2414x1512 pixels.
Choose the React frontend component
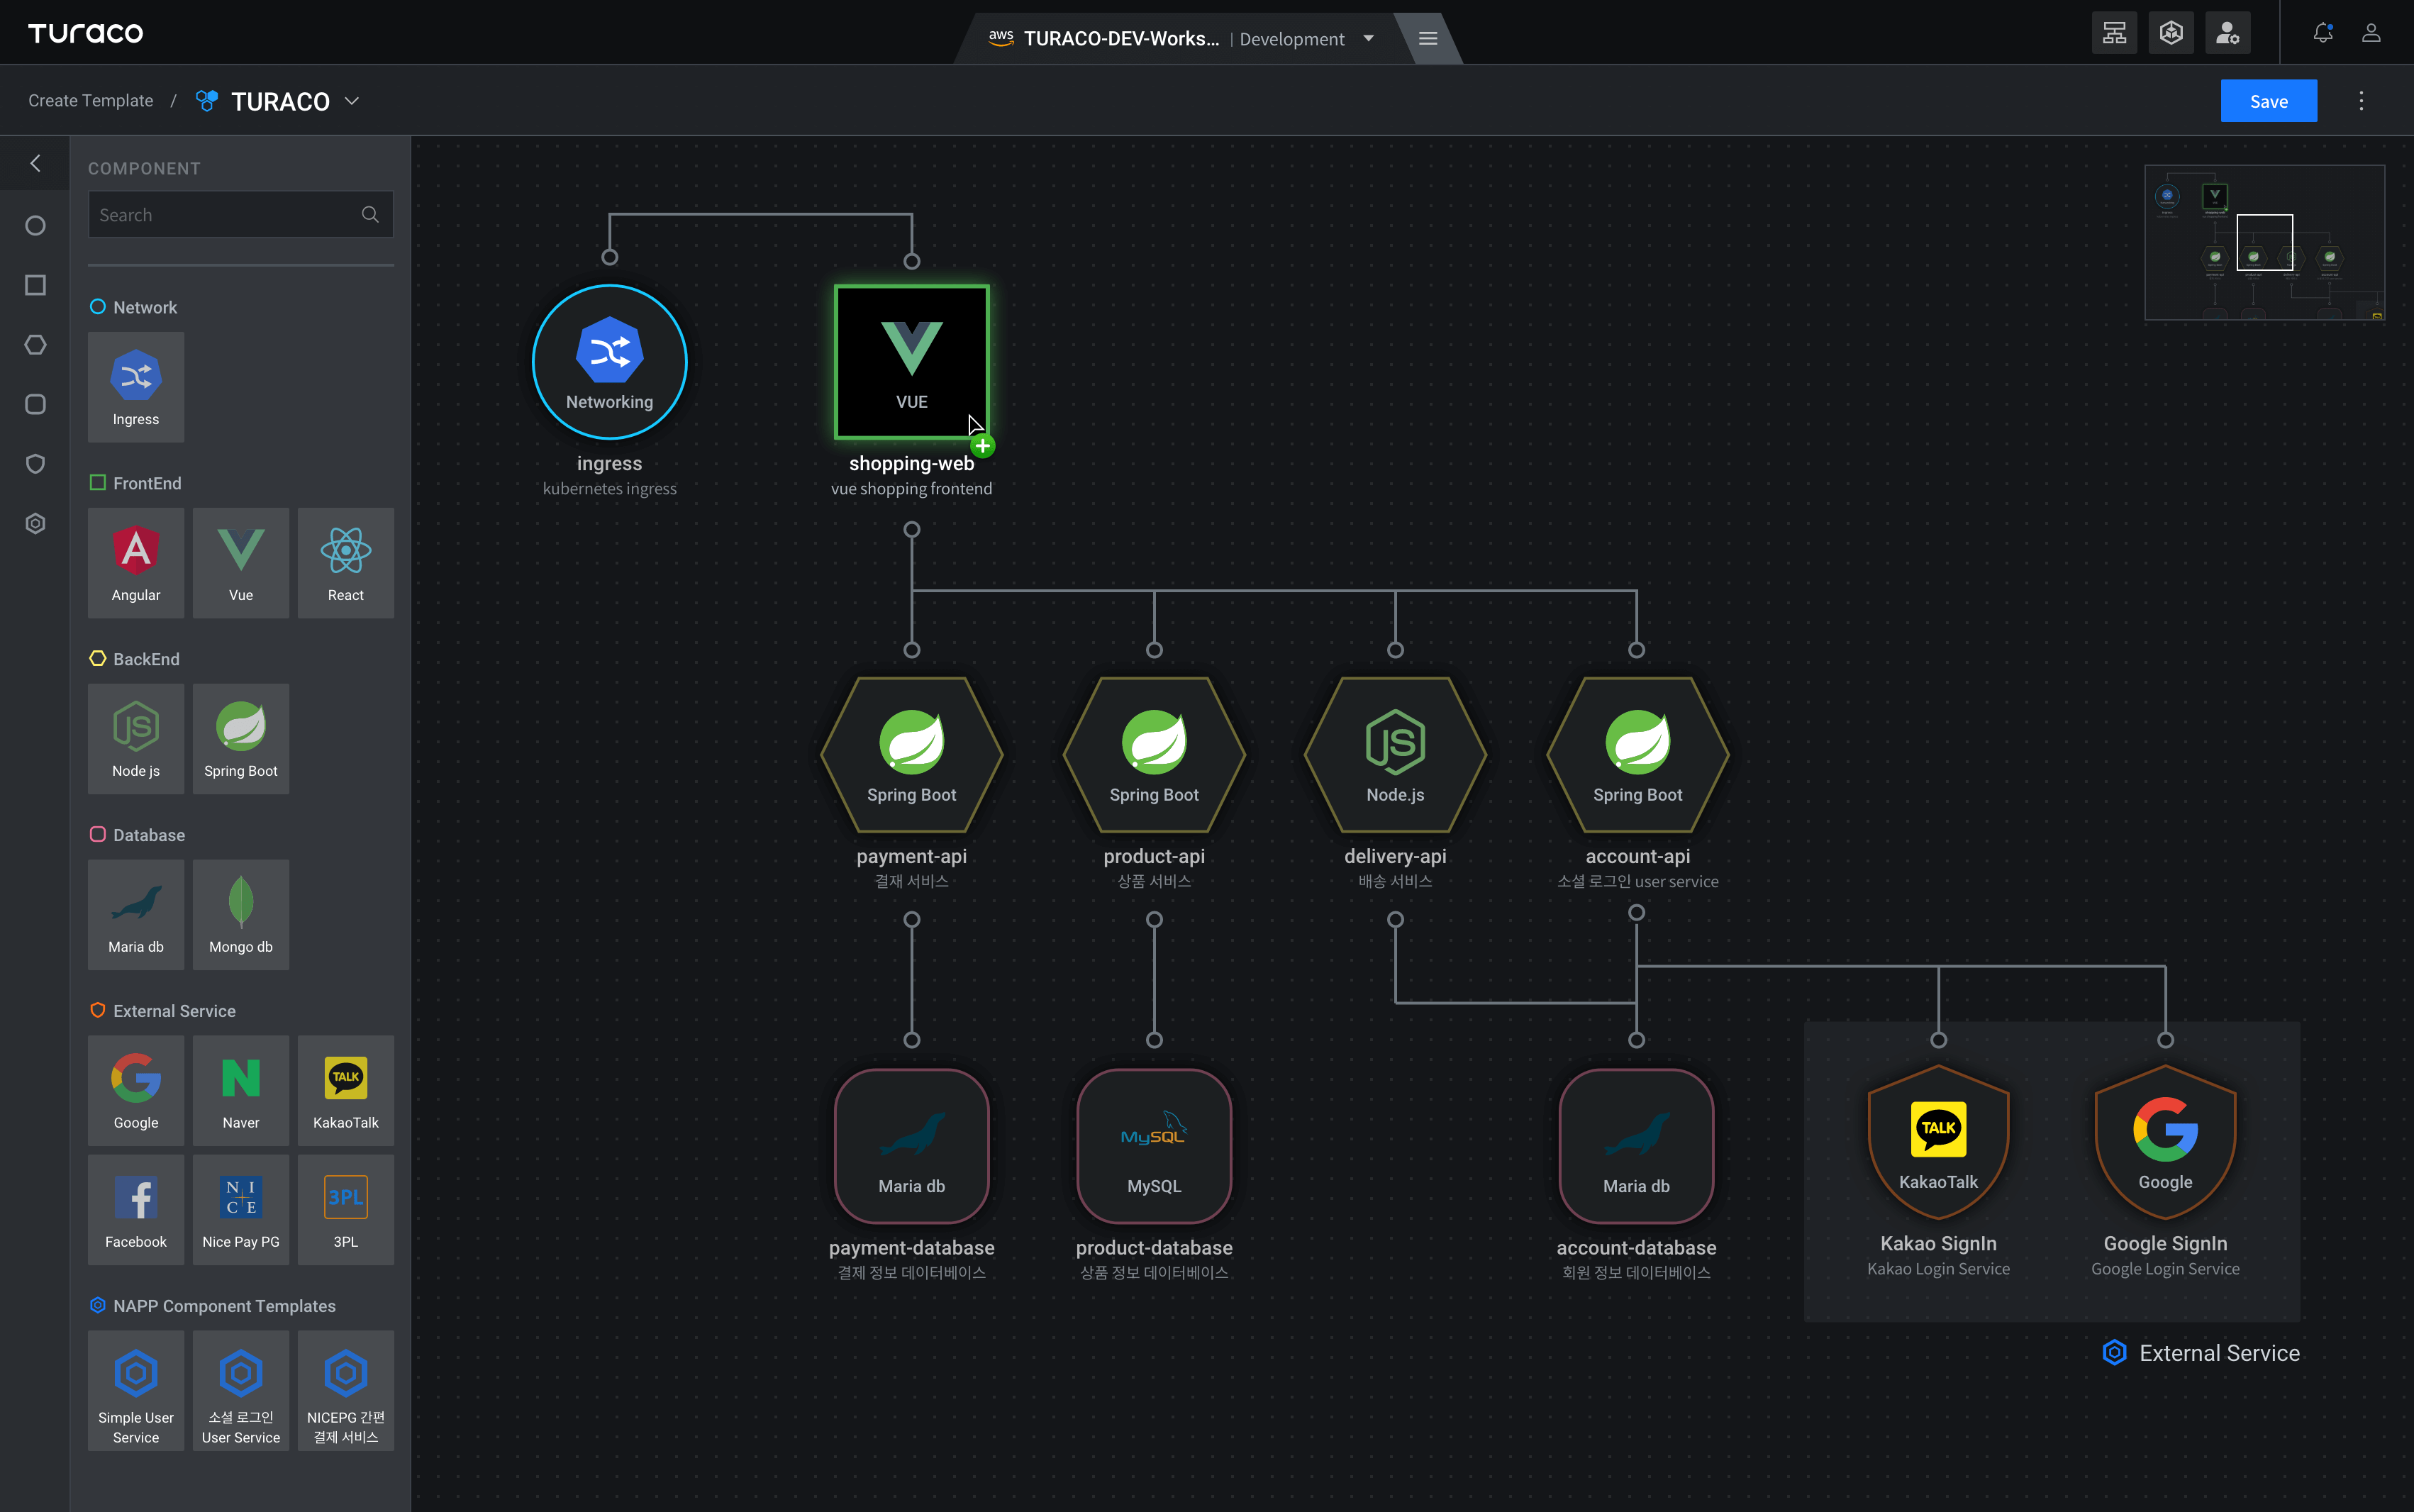[346, 563]
